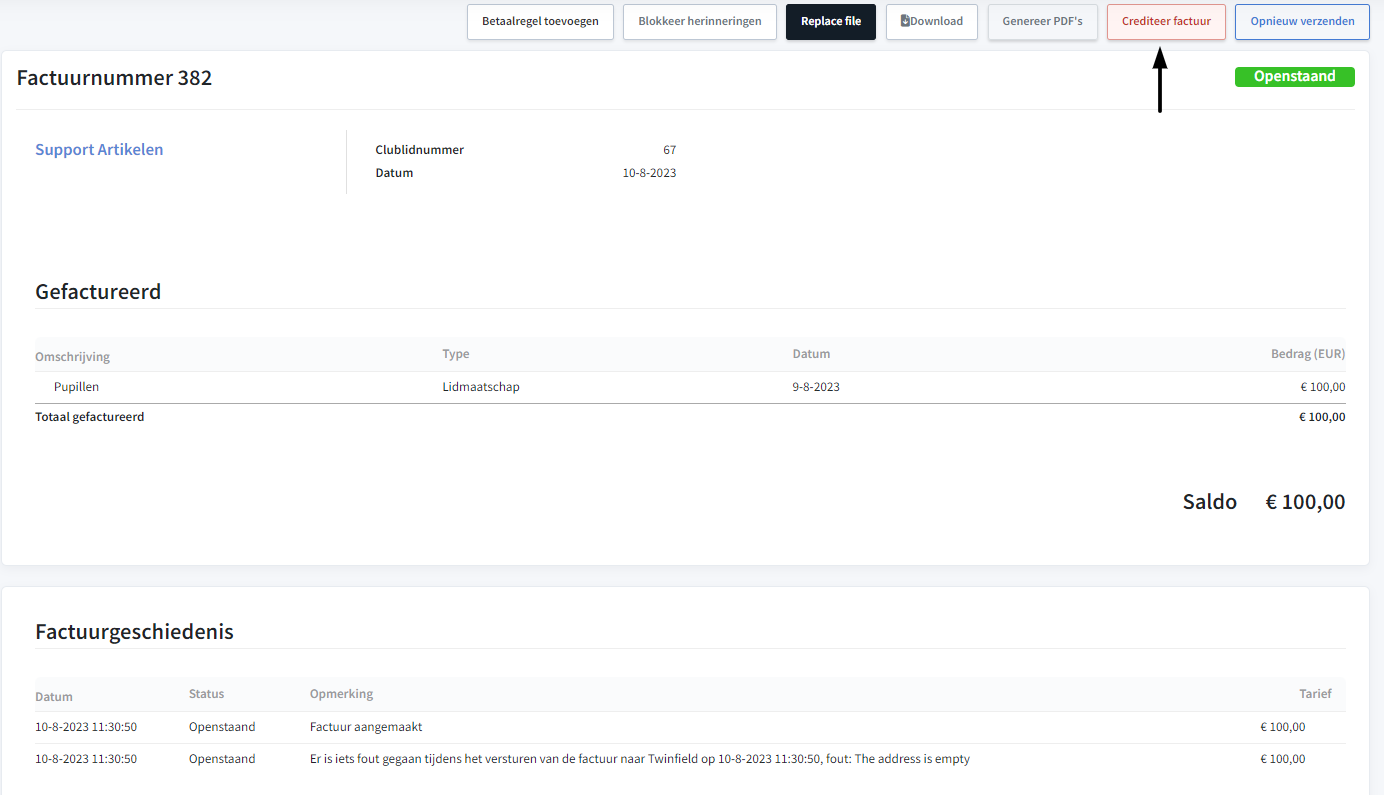This screenshot has height=795, width=1384.
Task: Click the Clublidnummer label
Action: [x=419, y=150]
